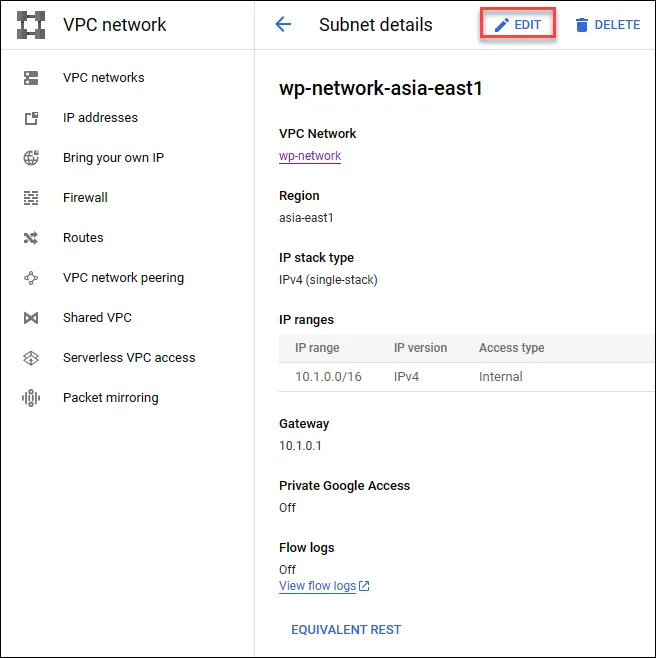Click the IP addresses sidebar icon

click(31, 118)
